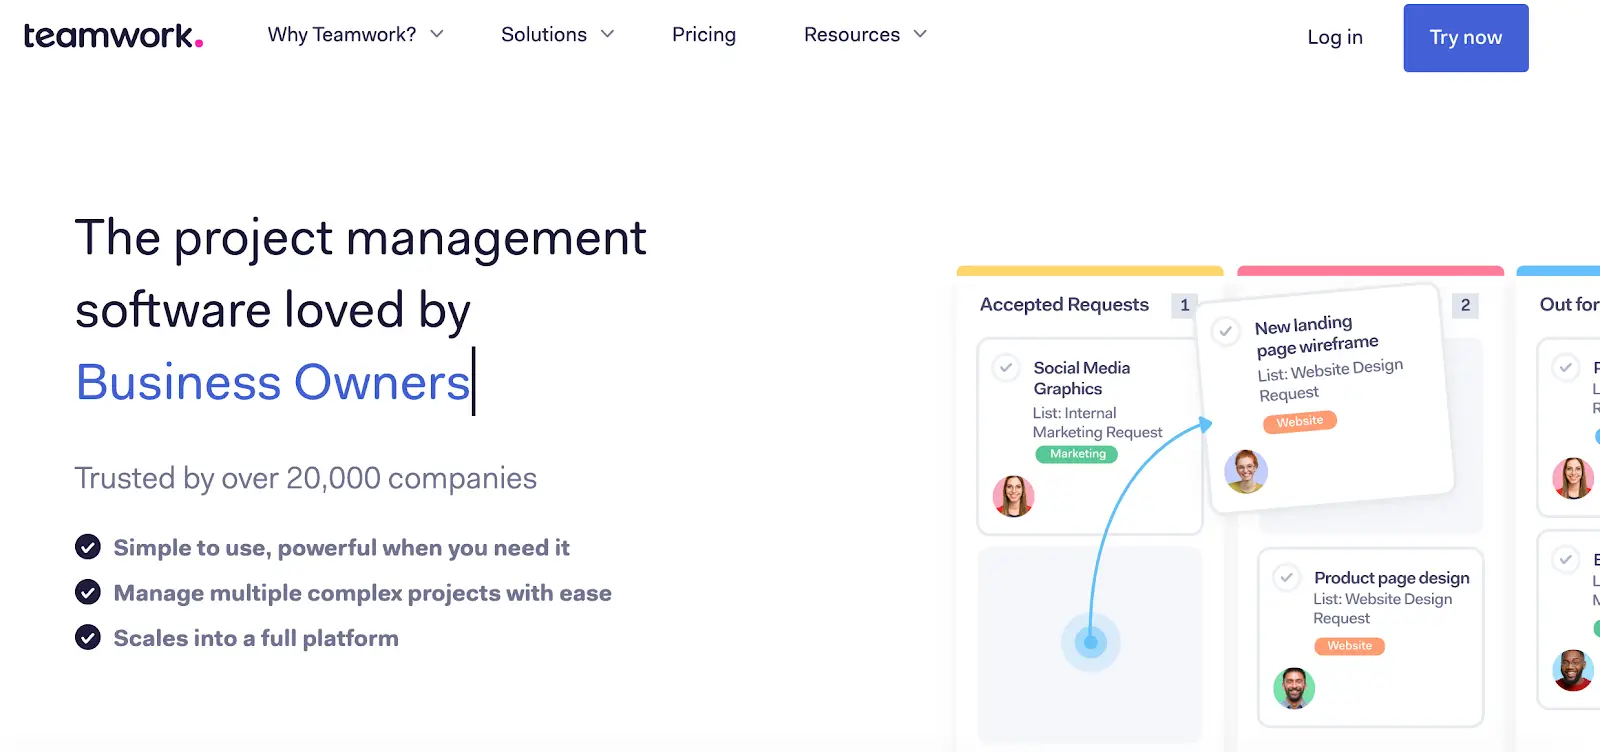Expand the Solutions chevron arrow
The width and height of the screenshot is (1600, 752).
607,34
